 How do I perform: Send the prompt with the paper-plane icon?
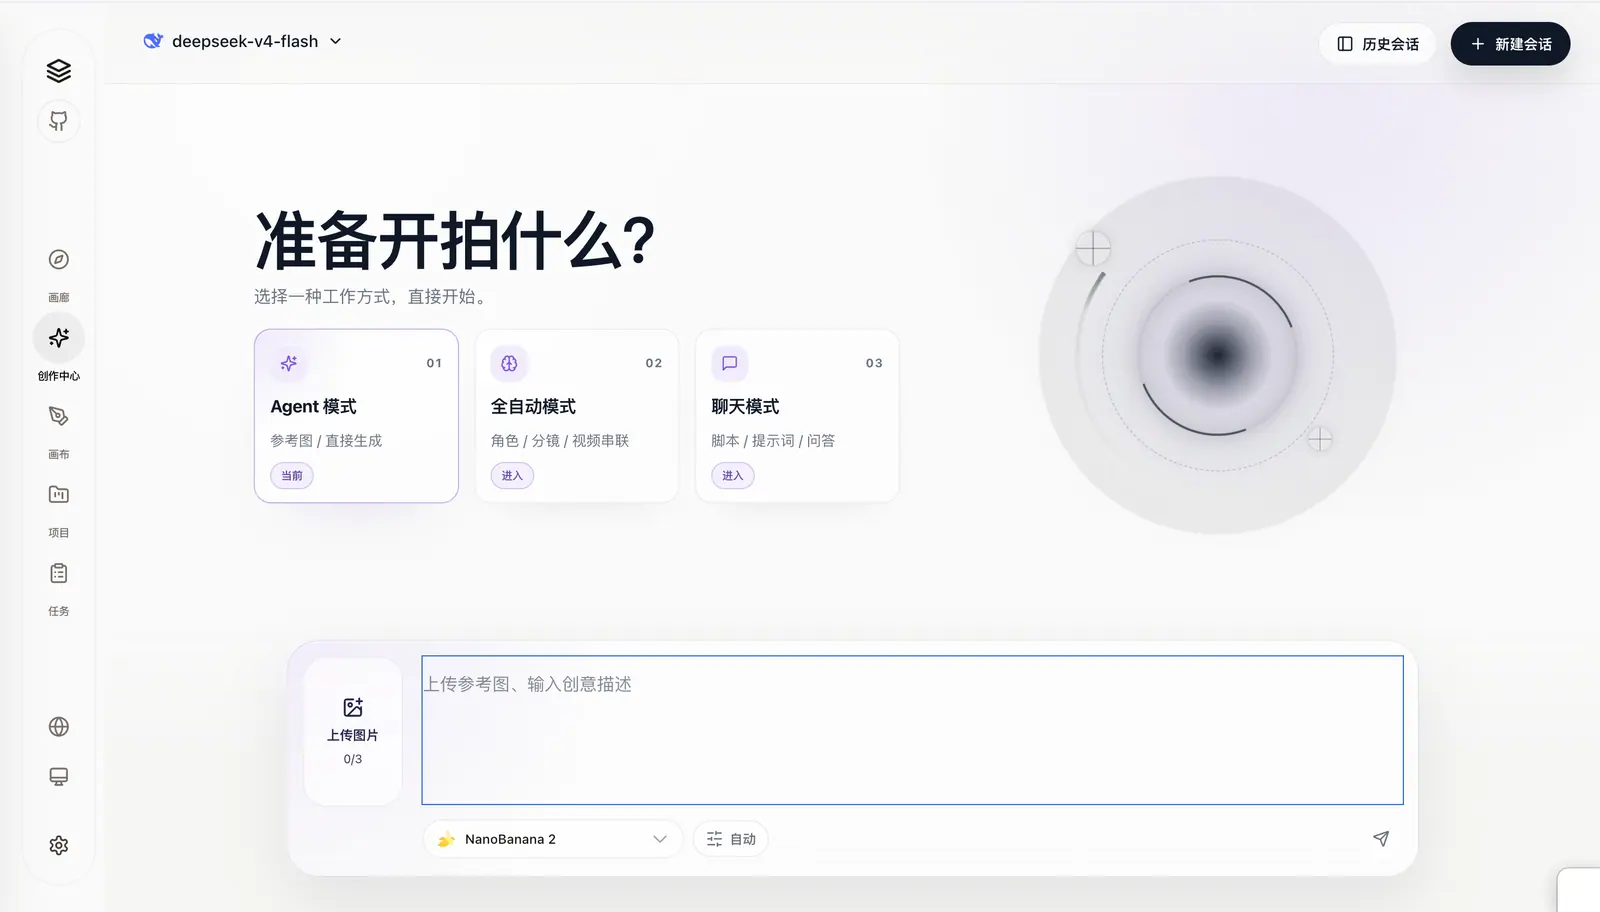(x=1381, y=839)
